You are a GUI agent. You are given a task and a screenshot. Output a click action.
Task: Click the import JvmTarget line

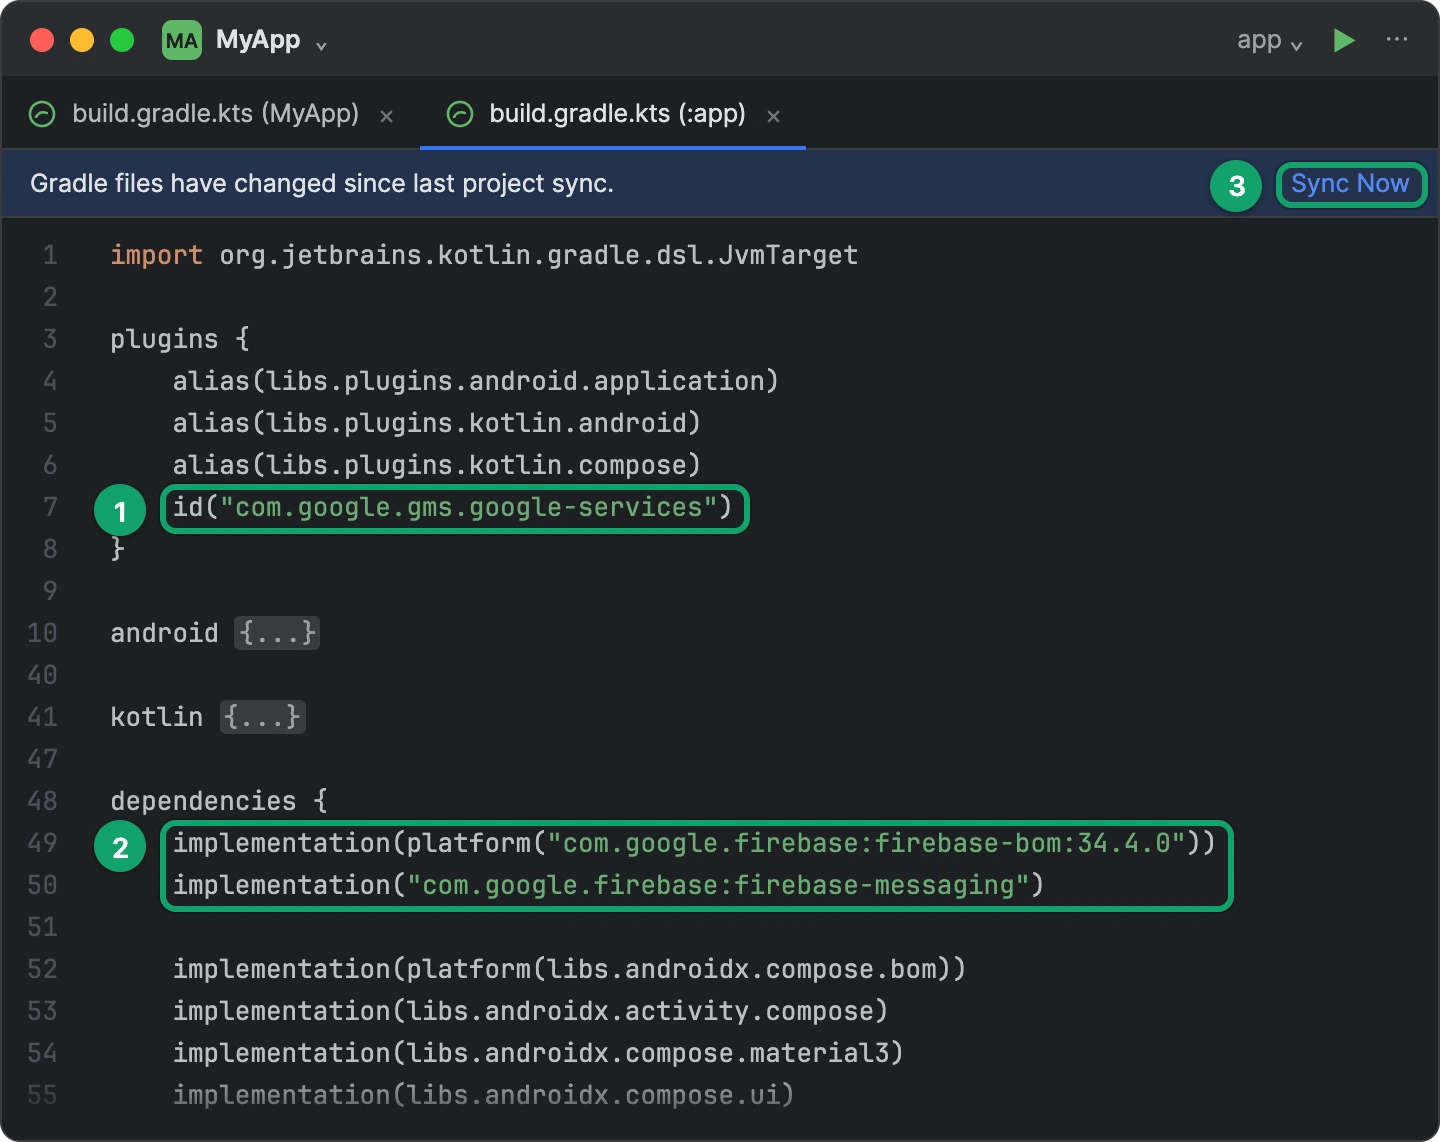pyautogui.click(x=484, y=255)
